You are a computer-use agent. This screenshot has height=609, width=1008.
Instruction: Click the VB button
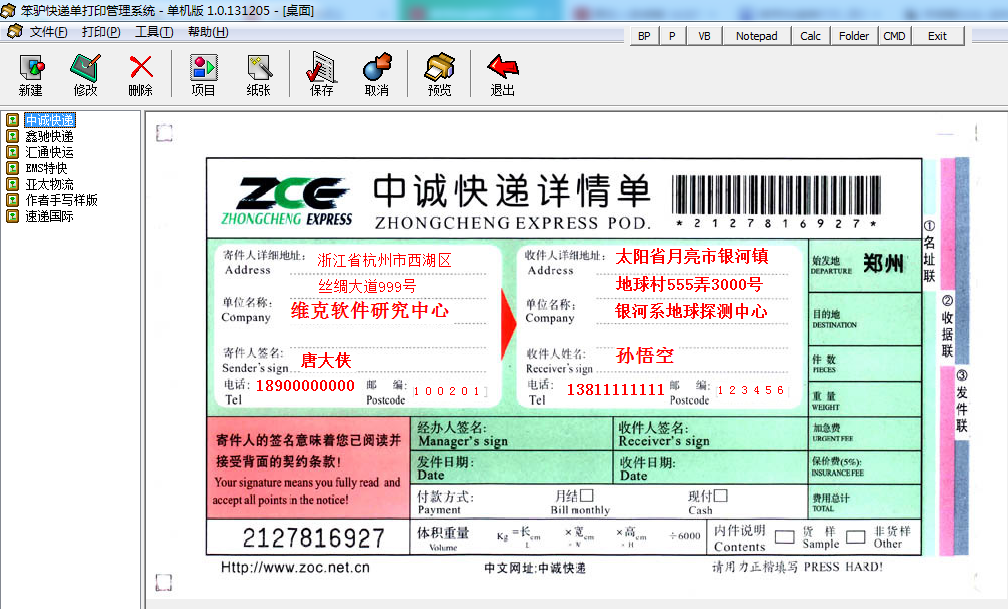pyautogui.click(x=705, y=36)
